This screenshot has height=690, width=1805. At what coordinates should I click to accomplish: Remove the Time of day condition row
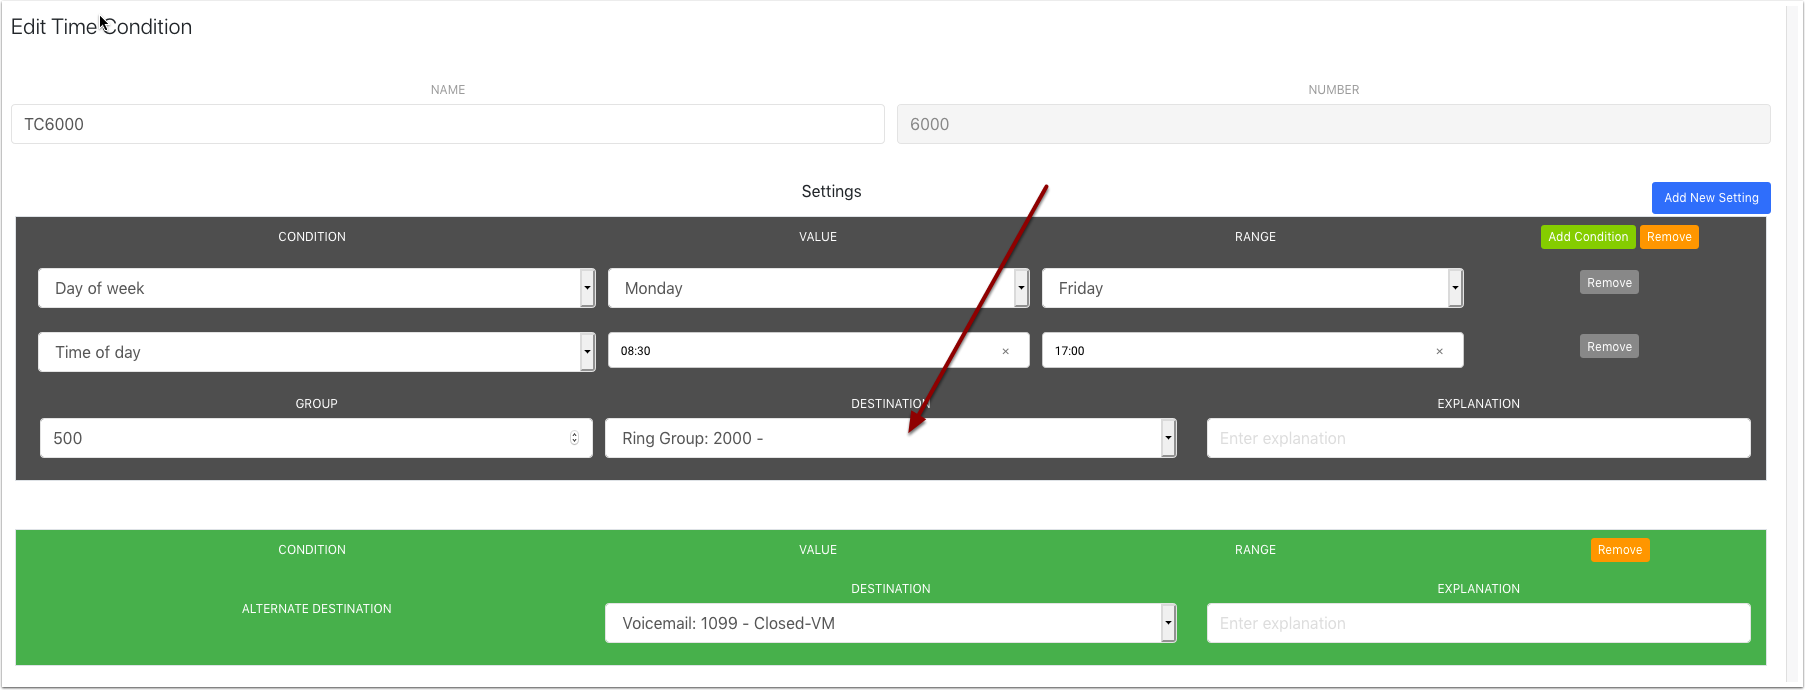(x=1609, y=347)
